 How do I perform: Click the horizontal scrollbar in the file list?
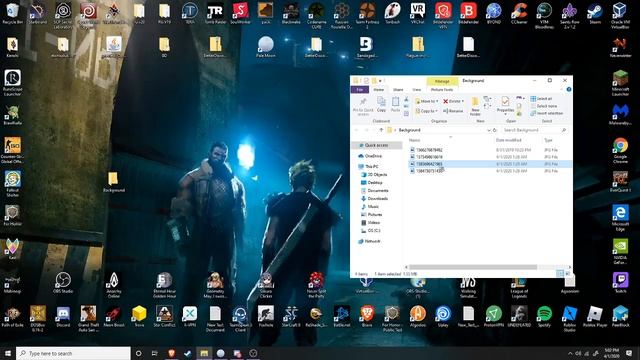(473, 267)
